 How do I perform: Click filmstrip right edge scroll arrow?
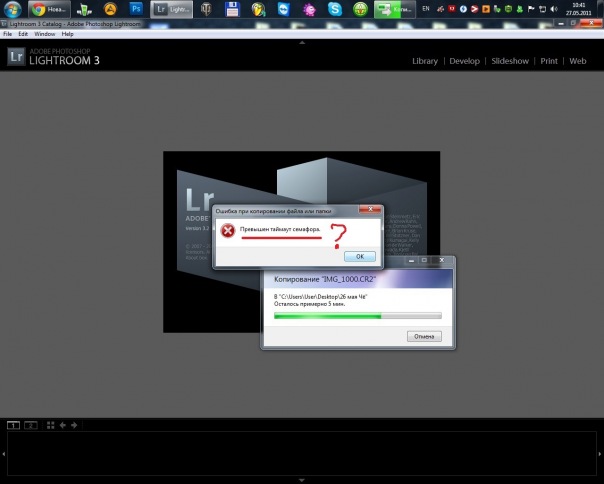(600, 454)
